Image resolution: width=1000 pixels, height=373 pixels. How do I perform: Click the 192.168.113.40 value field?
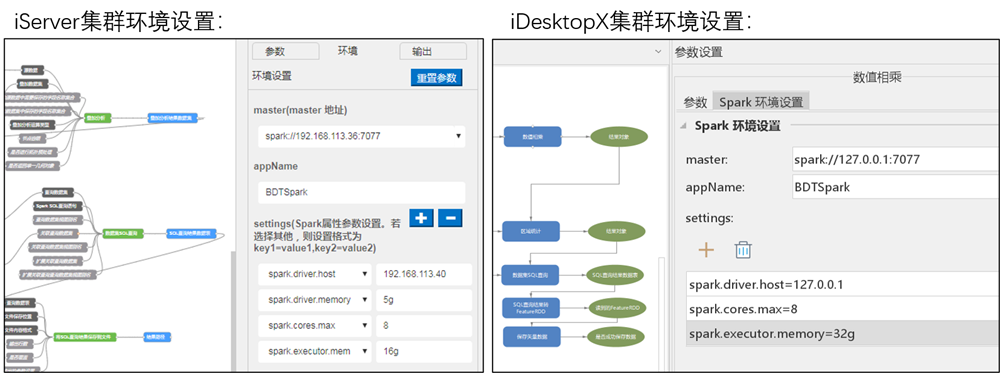(424, 274)
